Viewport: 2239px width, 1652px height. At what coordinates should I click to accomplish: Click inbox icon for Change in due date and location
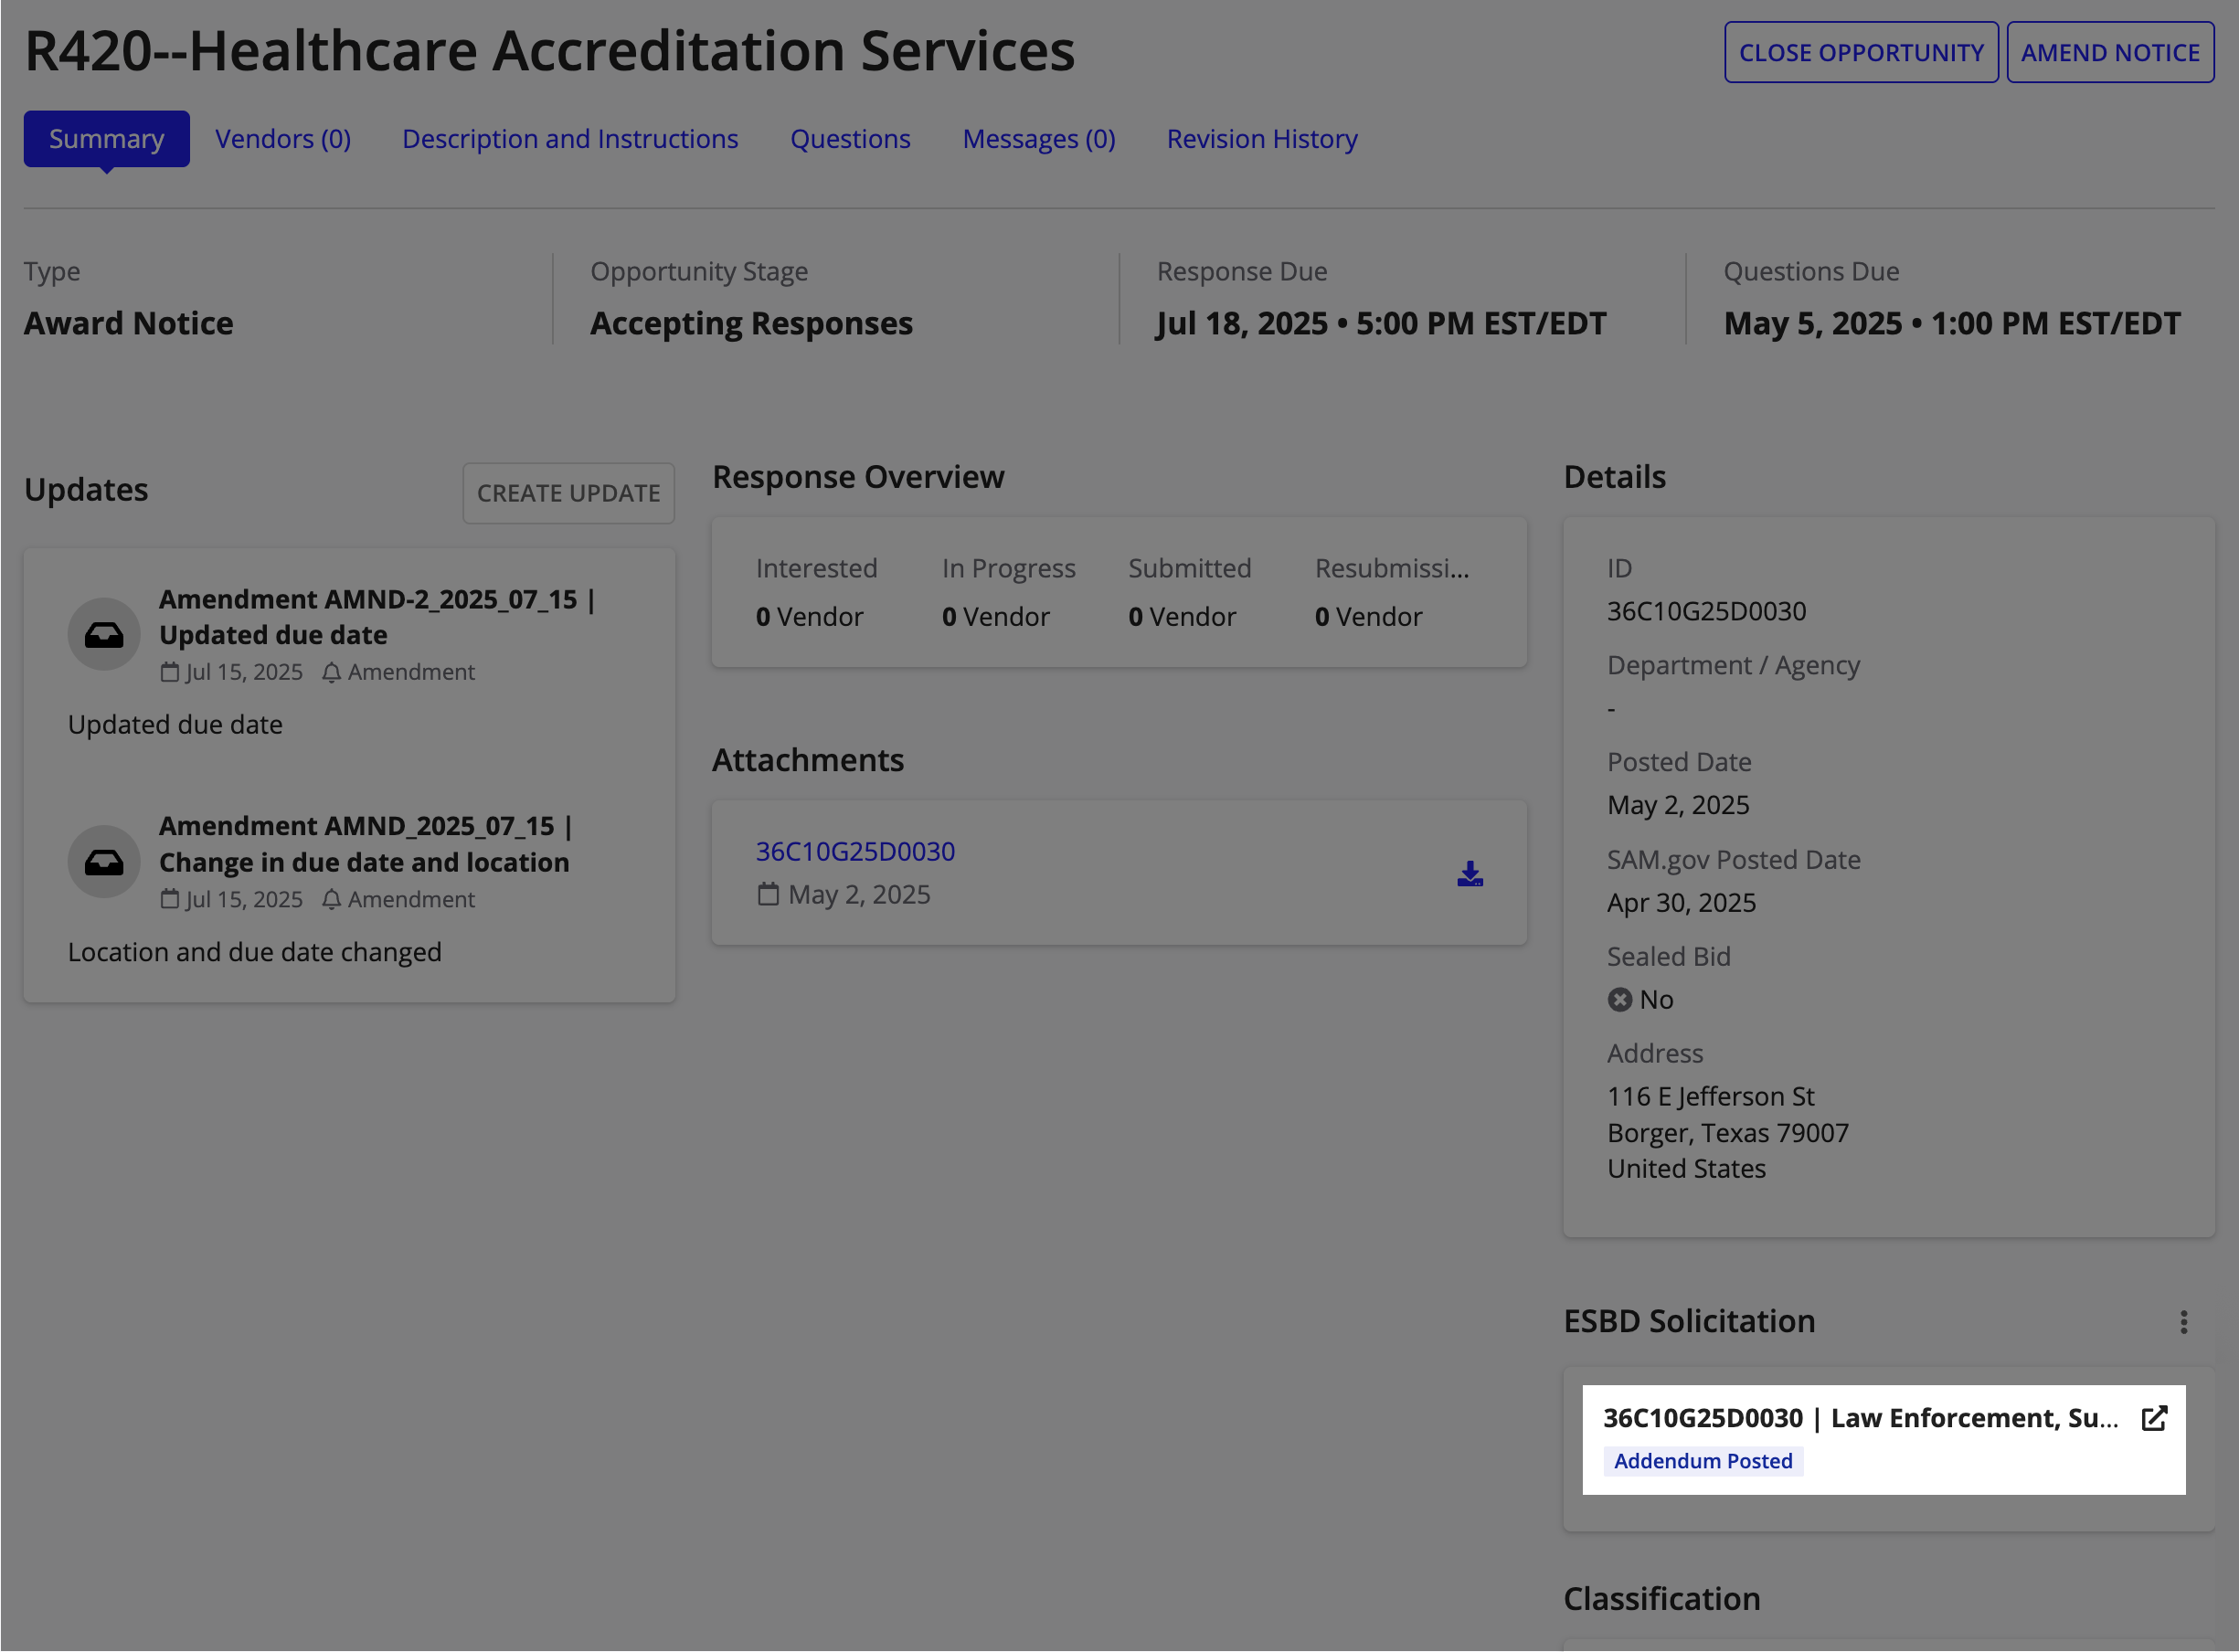[x=104, y=861]
